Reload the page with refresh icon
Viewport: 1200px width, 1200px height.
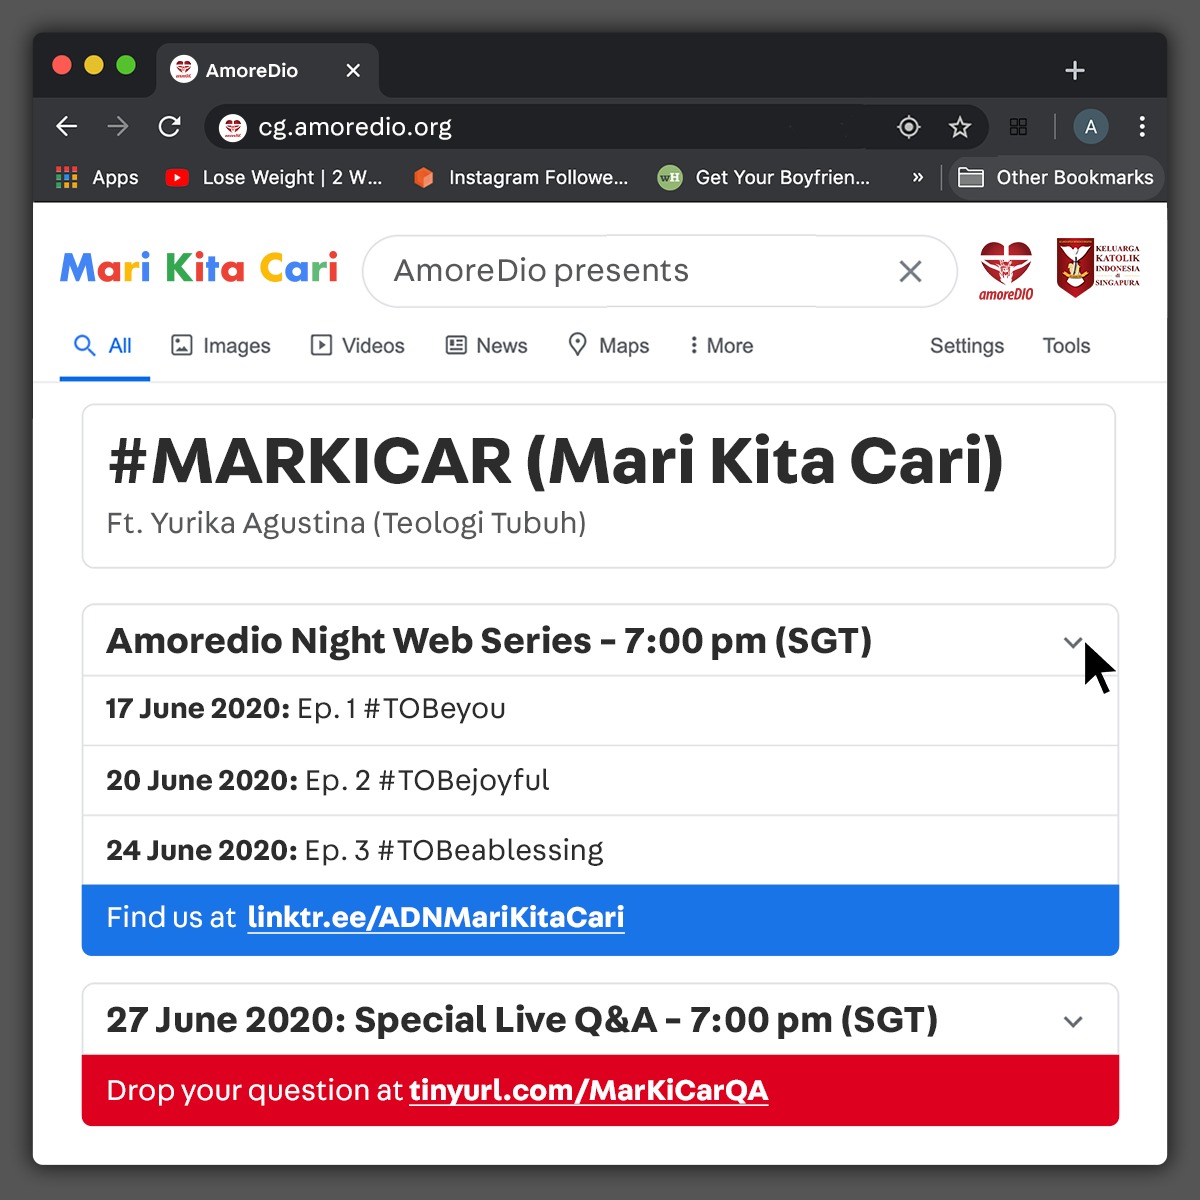pos(170,126)
